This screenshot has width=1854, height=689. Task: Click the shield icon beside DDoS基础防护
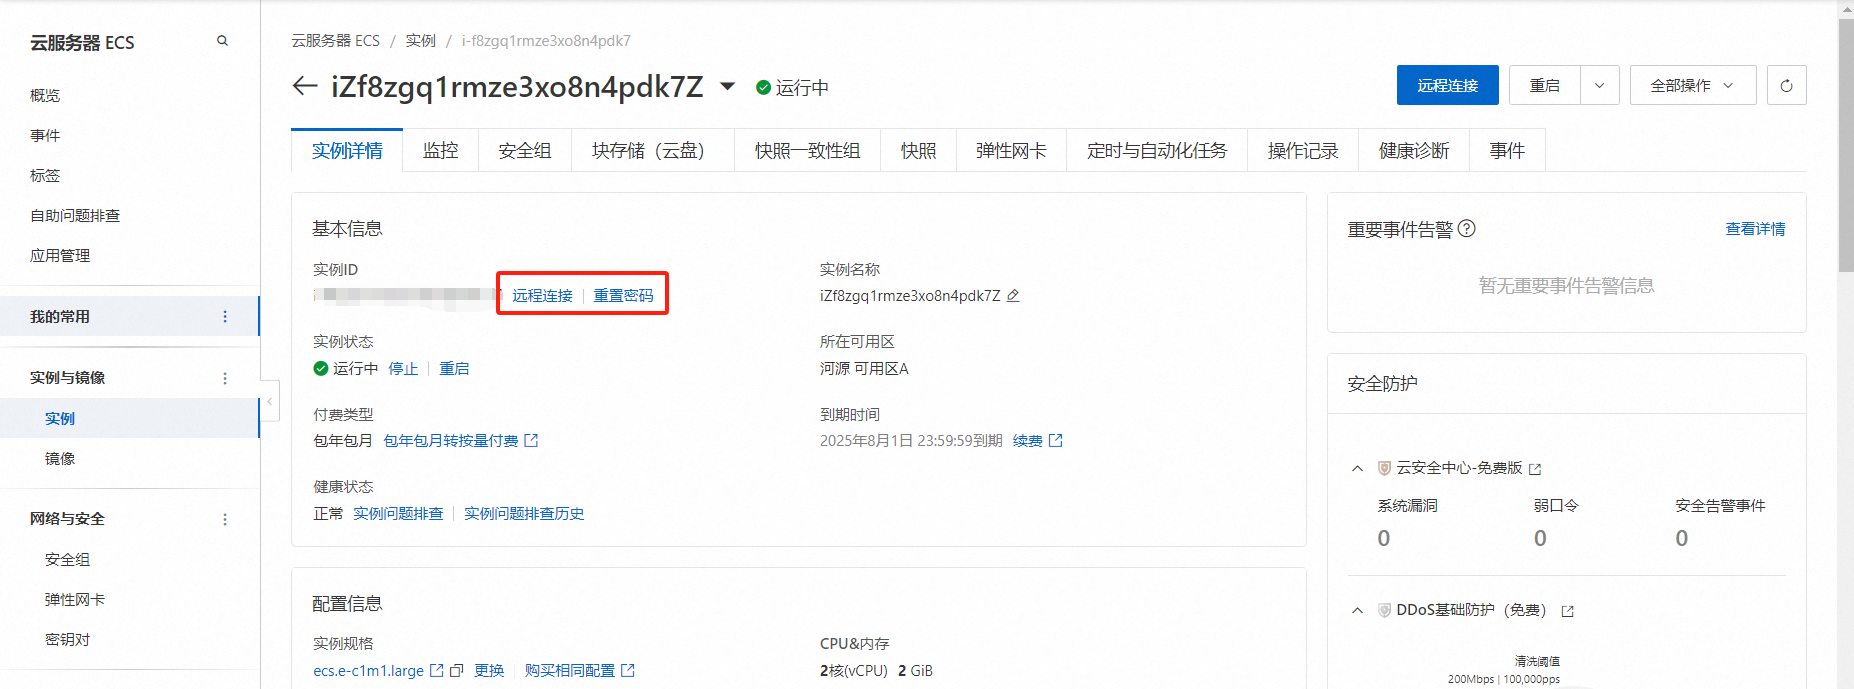[1384, 610]
